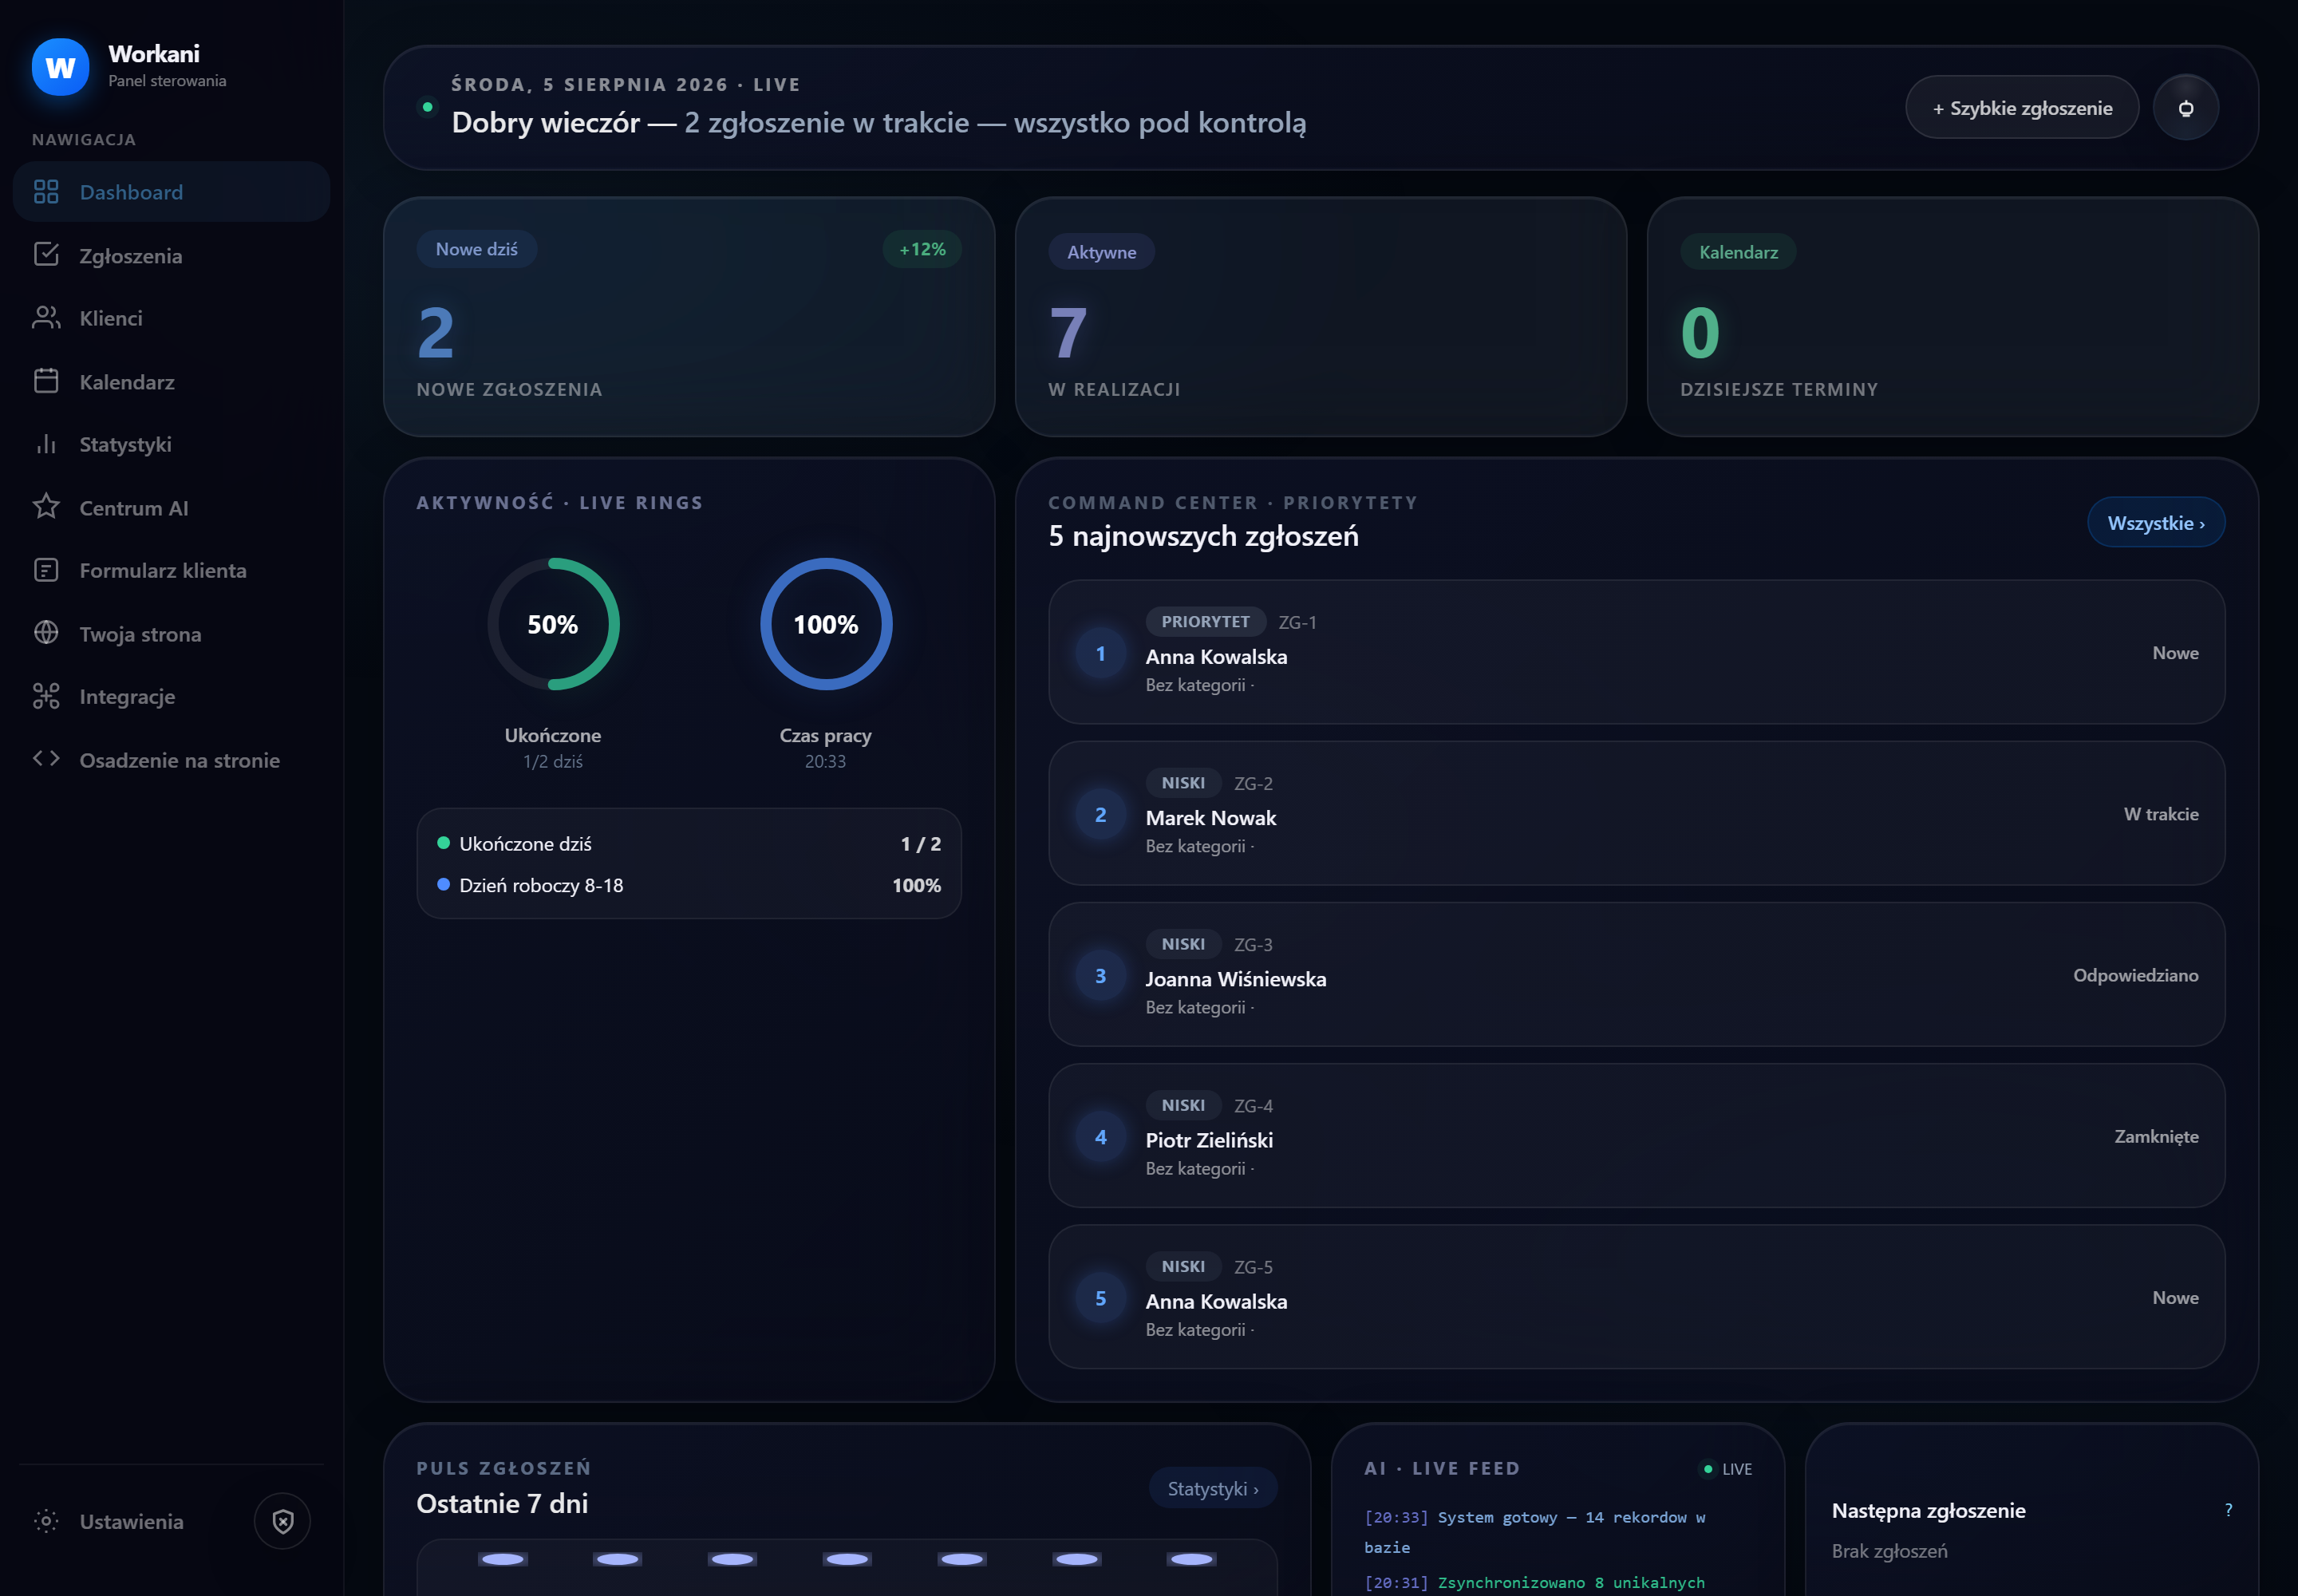Click the Zamknięte status text
Image resolution: width=2298 pixels, height=1596 pixels.
point(2155,1136)
